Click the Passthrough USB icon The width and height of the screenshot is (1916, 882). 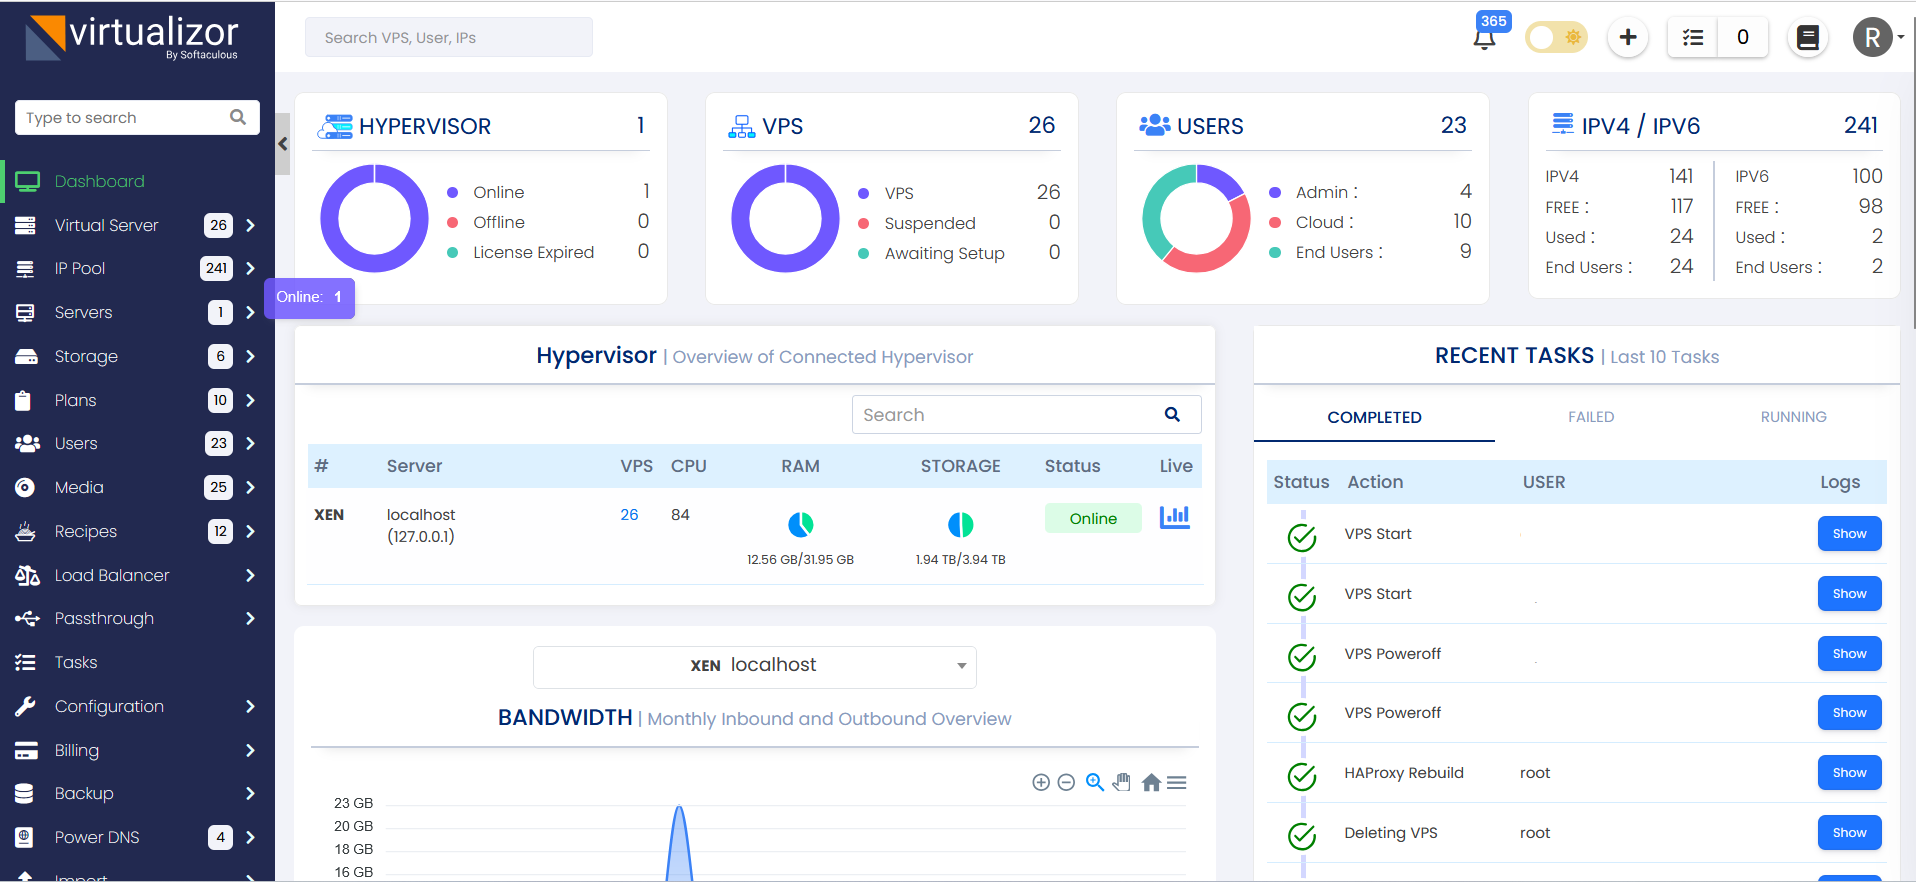point(27,618)
